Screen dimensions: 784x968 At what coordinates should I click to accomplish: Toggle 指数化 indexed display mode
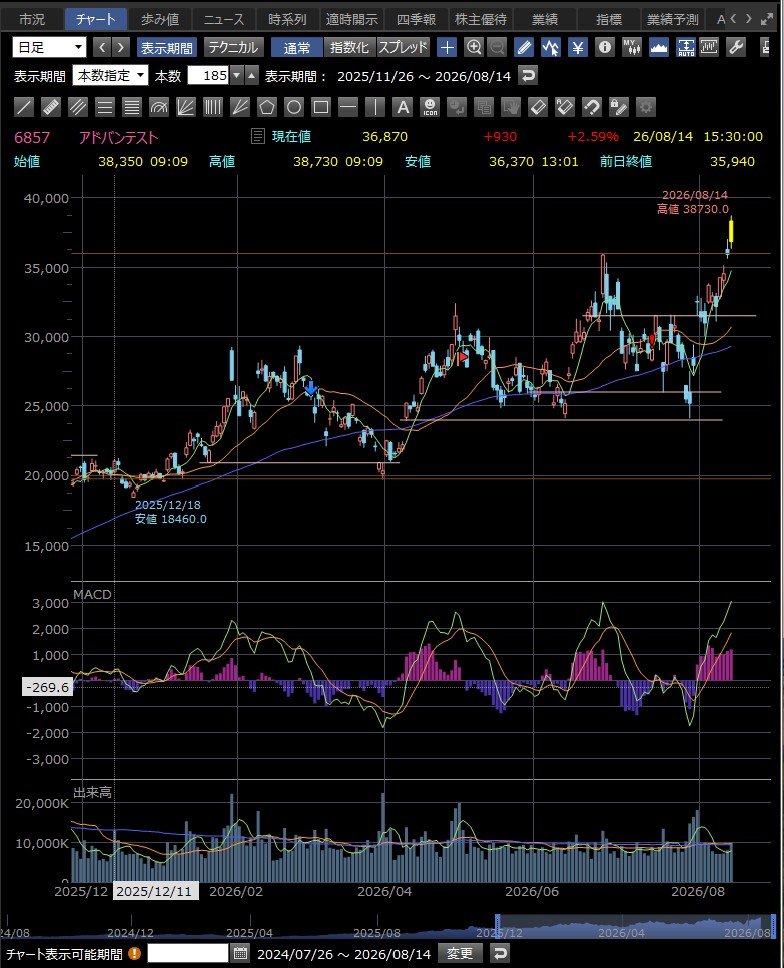tap(349, 47)
